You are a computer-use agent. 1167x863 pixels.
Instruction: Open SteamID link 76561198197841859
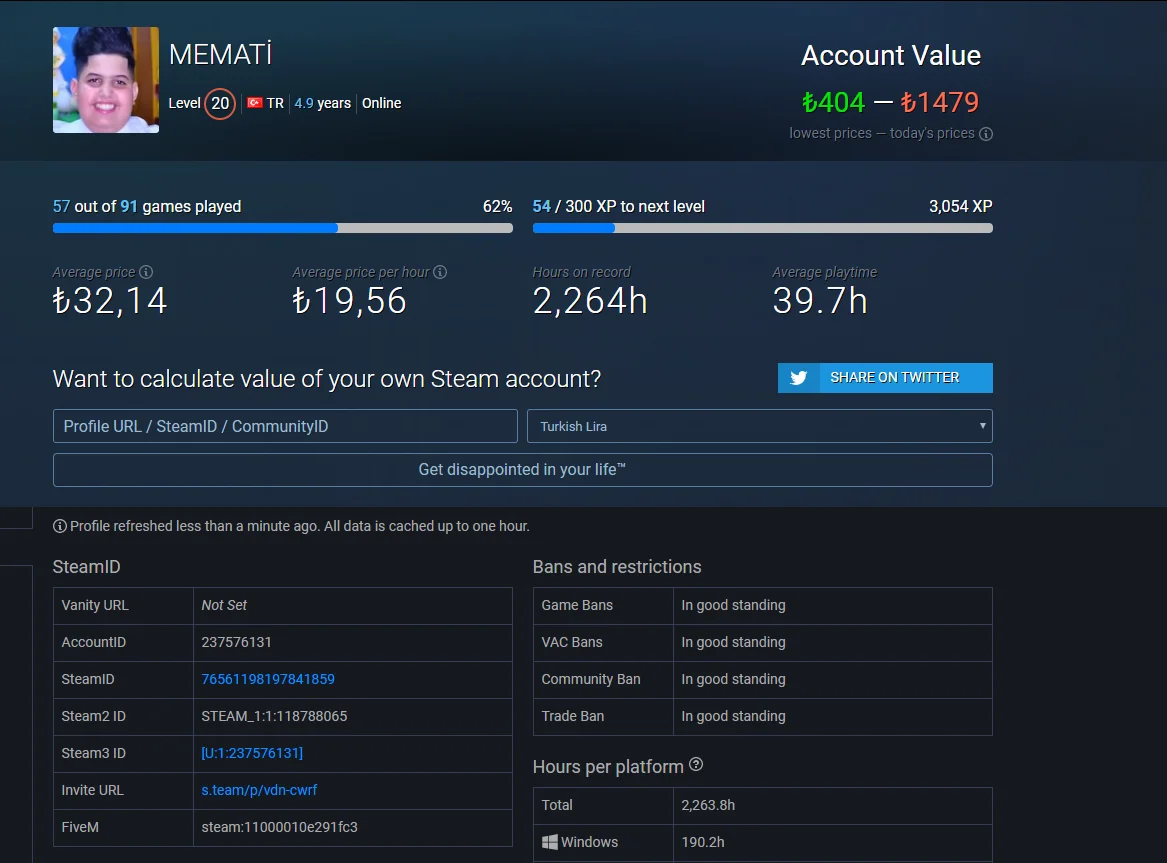point(268,679)
